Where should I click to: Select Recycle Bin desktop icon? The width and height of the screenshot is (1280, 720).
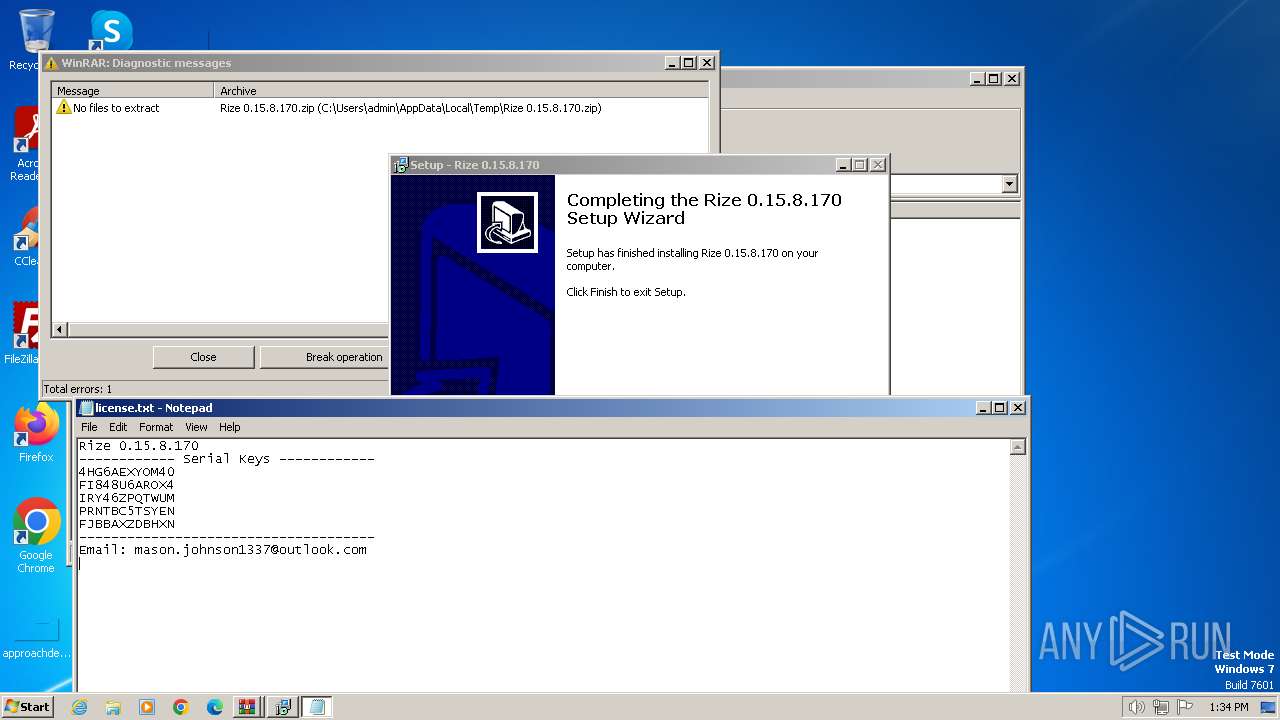pyautogui.click(x=36, y=40)
